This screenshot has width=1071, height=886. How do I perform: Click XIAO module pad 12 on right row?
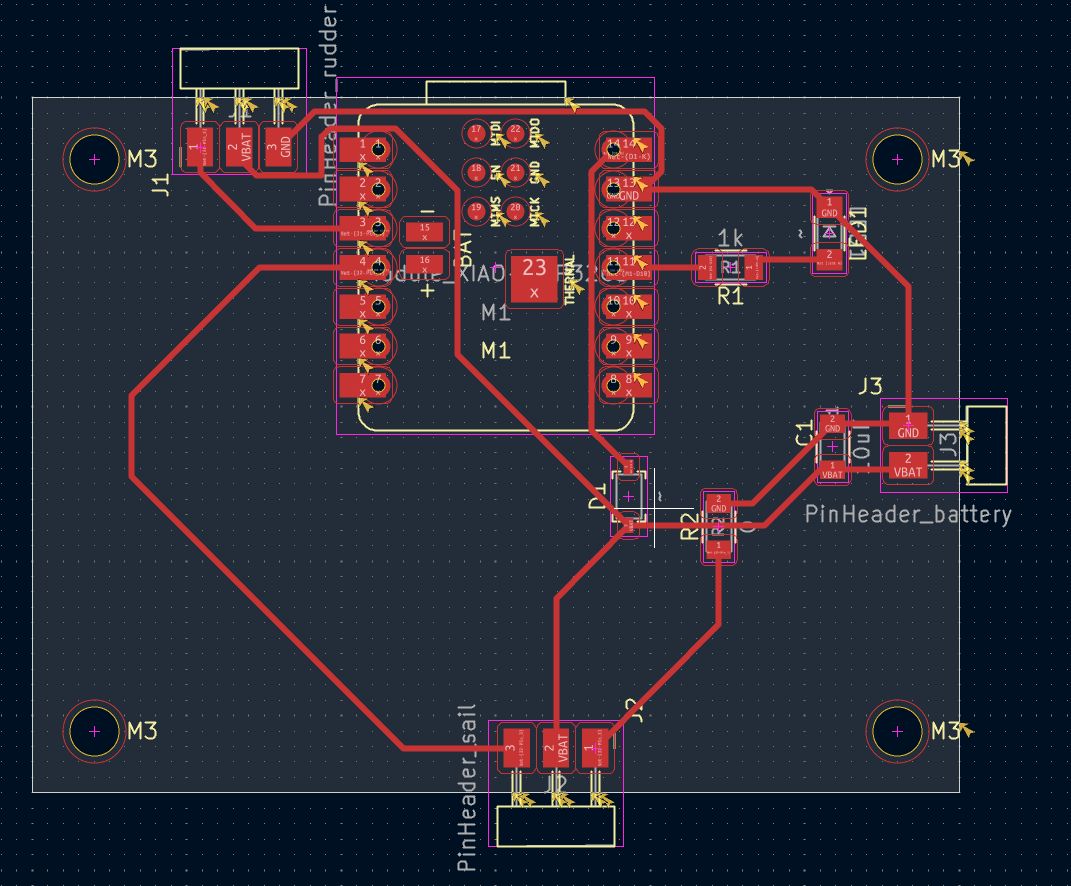(627, 227)
